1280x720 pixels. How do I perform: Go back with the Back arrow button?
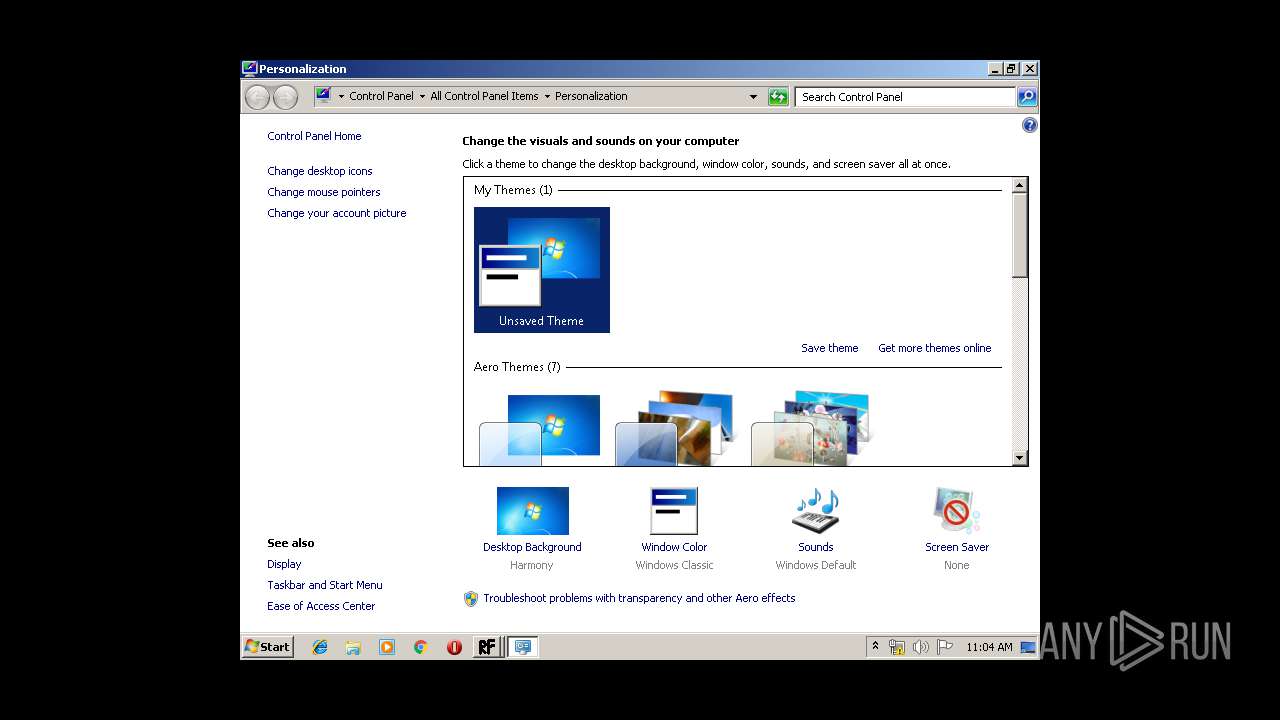click(258, 97)
